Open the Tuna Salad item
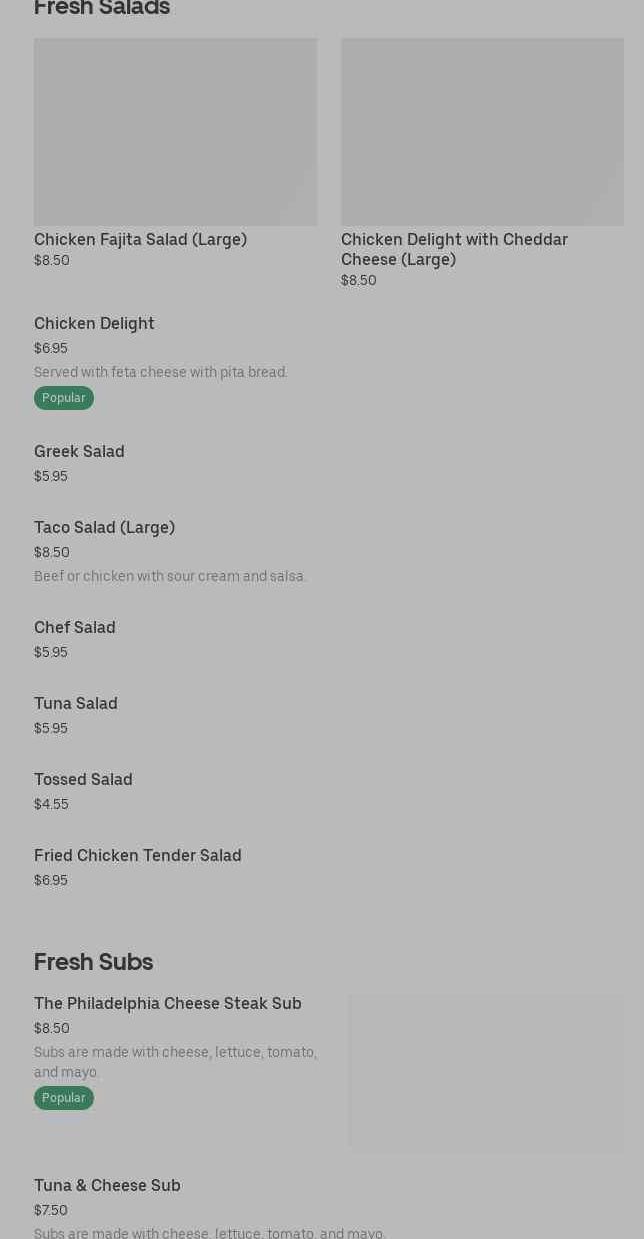Image resolution: width=644 pixels, height=1239 pixels. (x=76, y=704)
